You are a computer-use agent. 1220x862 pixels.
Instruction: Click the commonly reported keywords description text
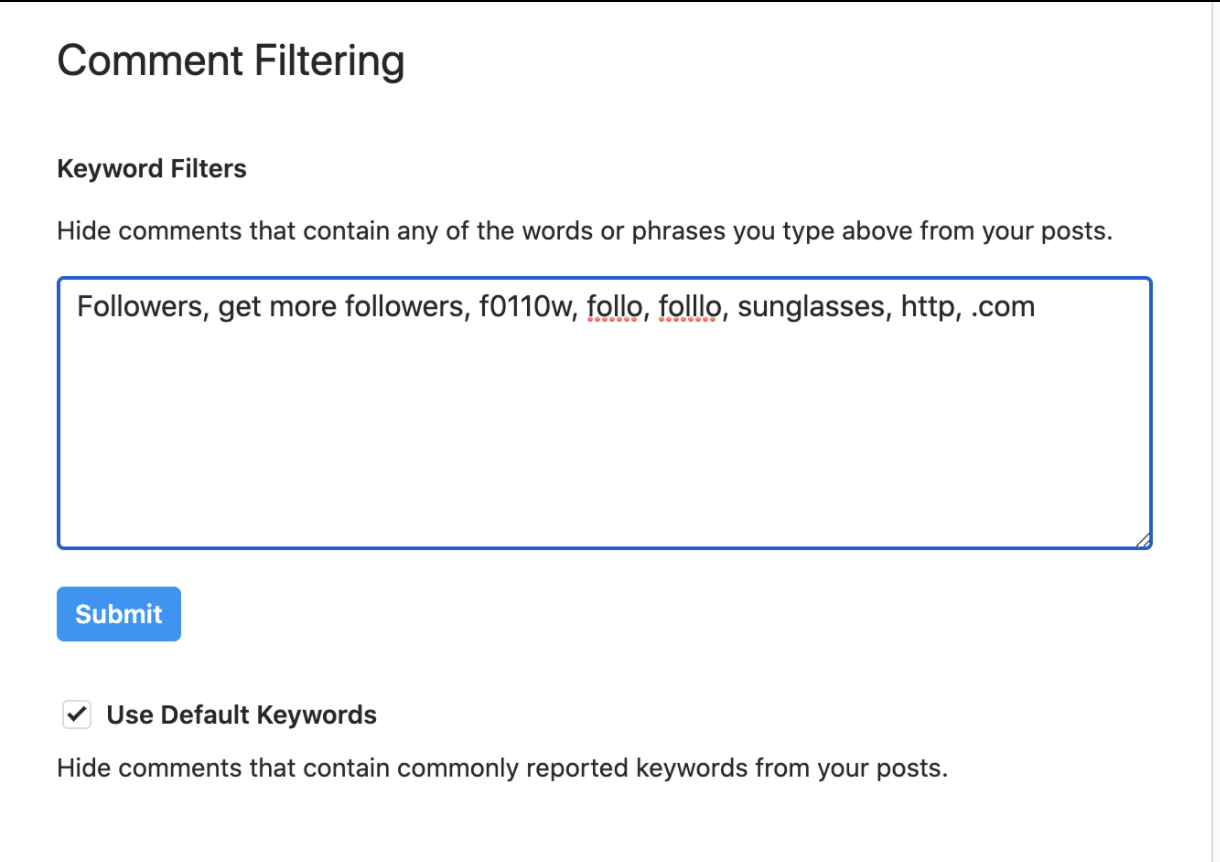click(x=502, y=768)
